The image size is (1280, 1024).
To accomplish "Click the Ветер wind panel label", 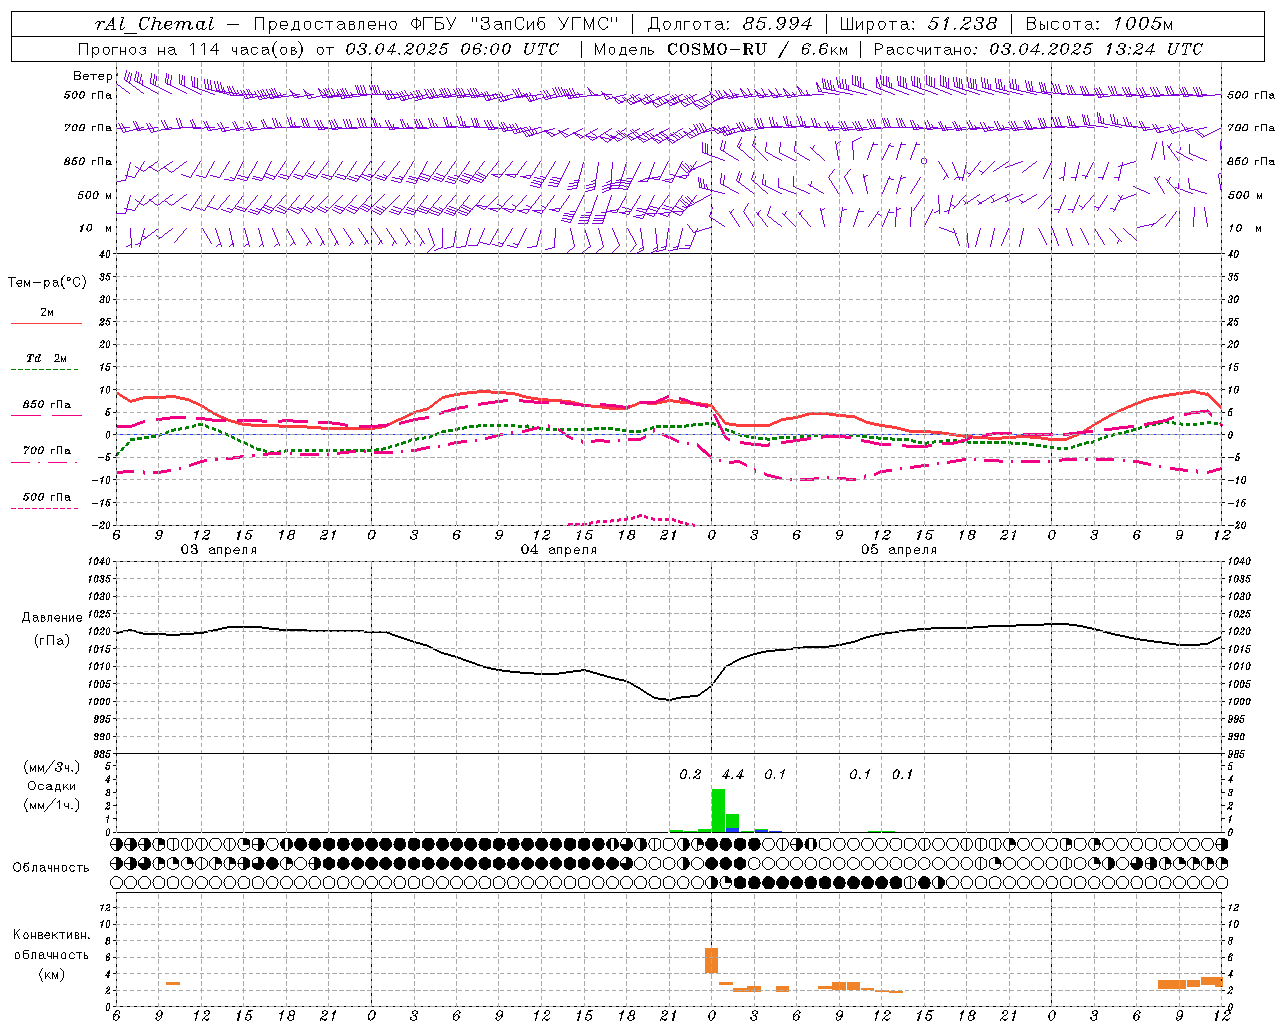I will tap(93, 76).
